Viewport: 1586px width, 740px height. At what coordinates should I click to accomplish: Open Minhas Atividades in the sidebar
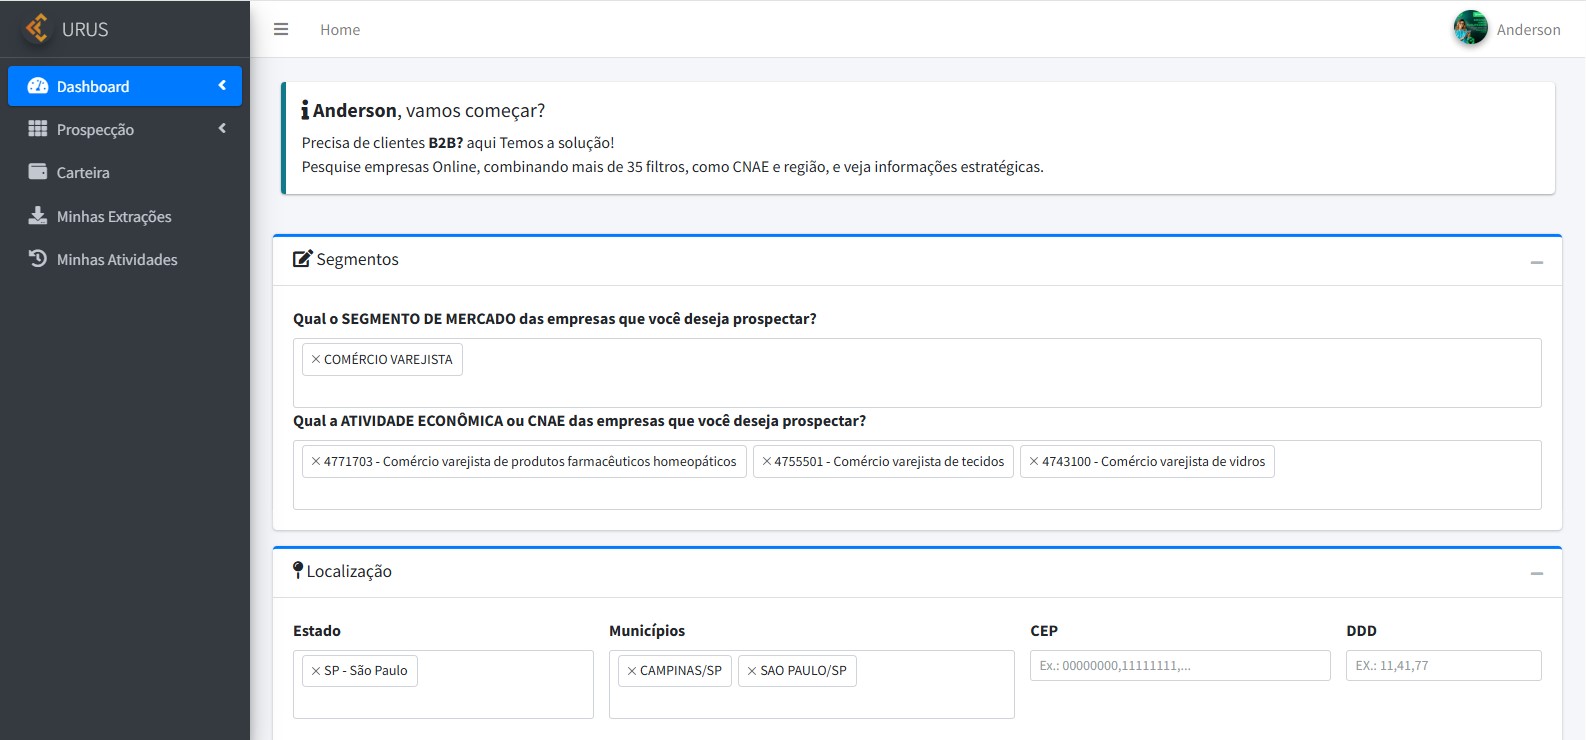117,260
